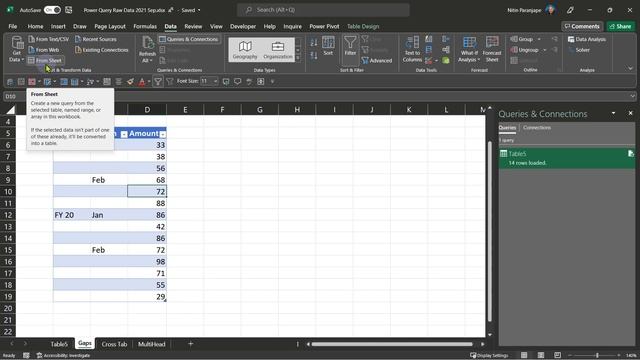Click the horizontal scrollbar
Viewport: 640px width, 360px height.
point(392,344)
